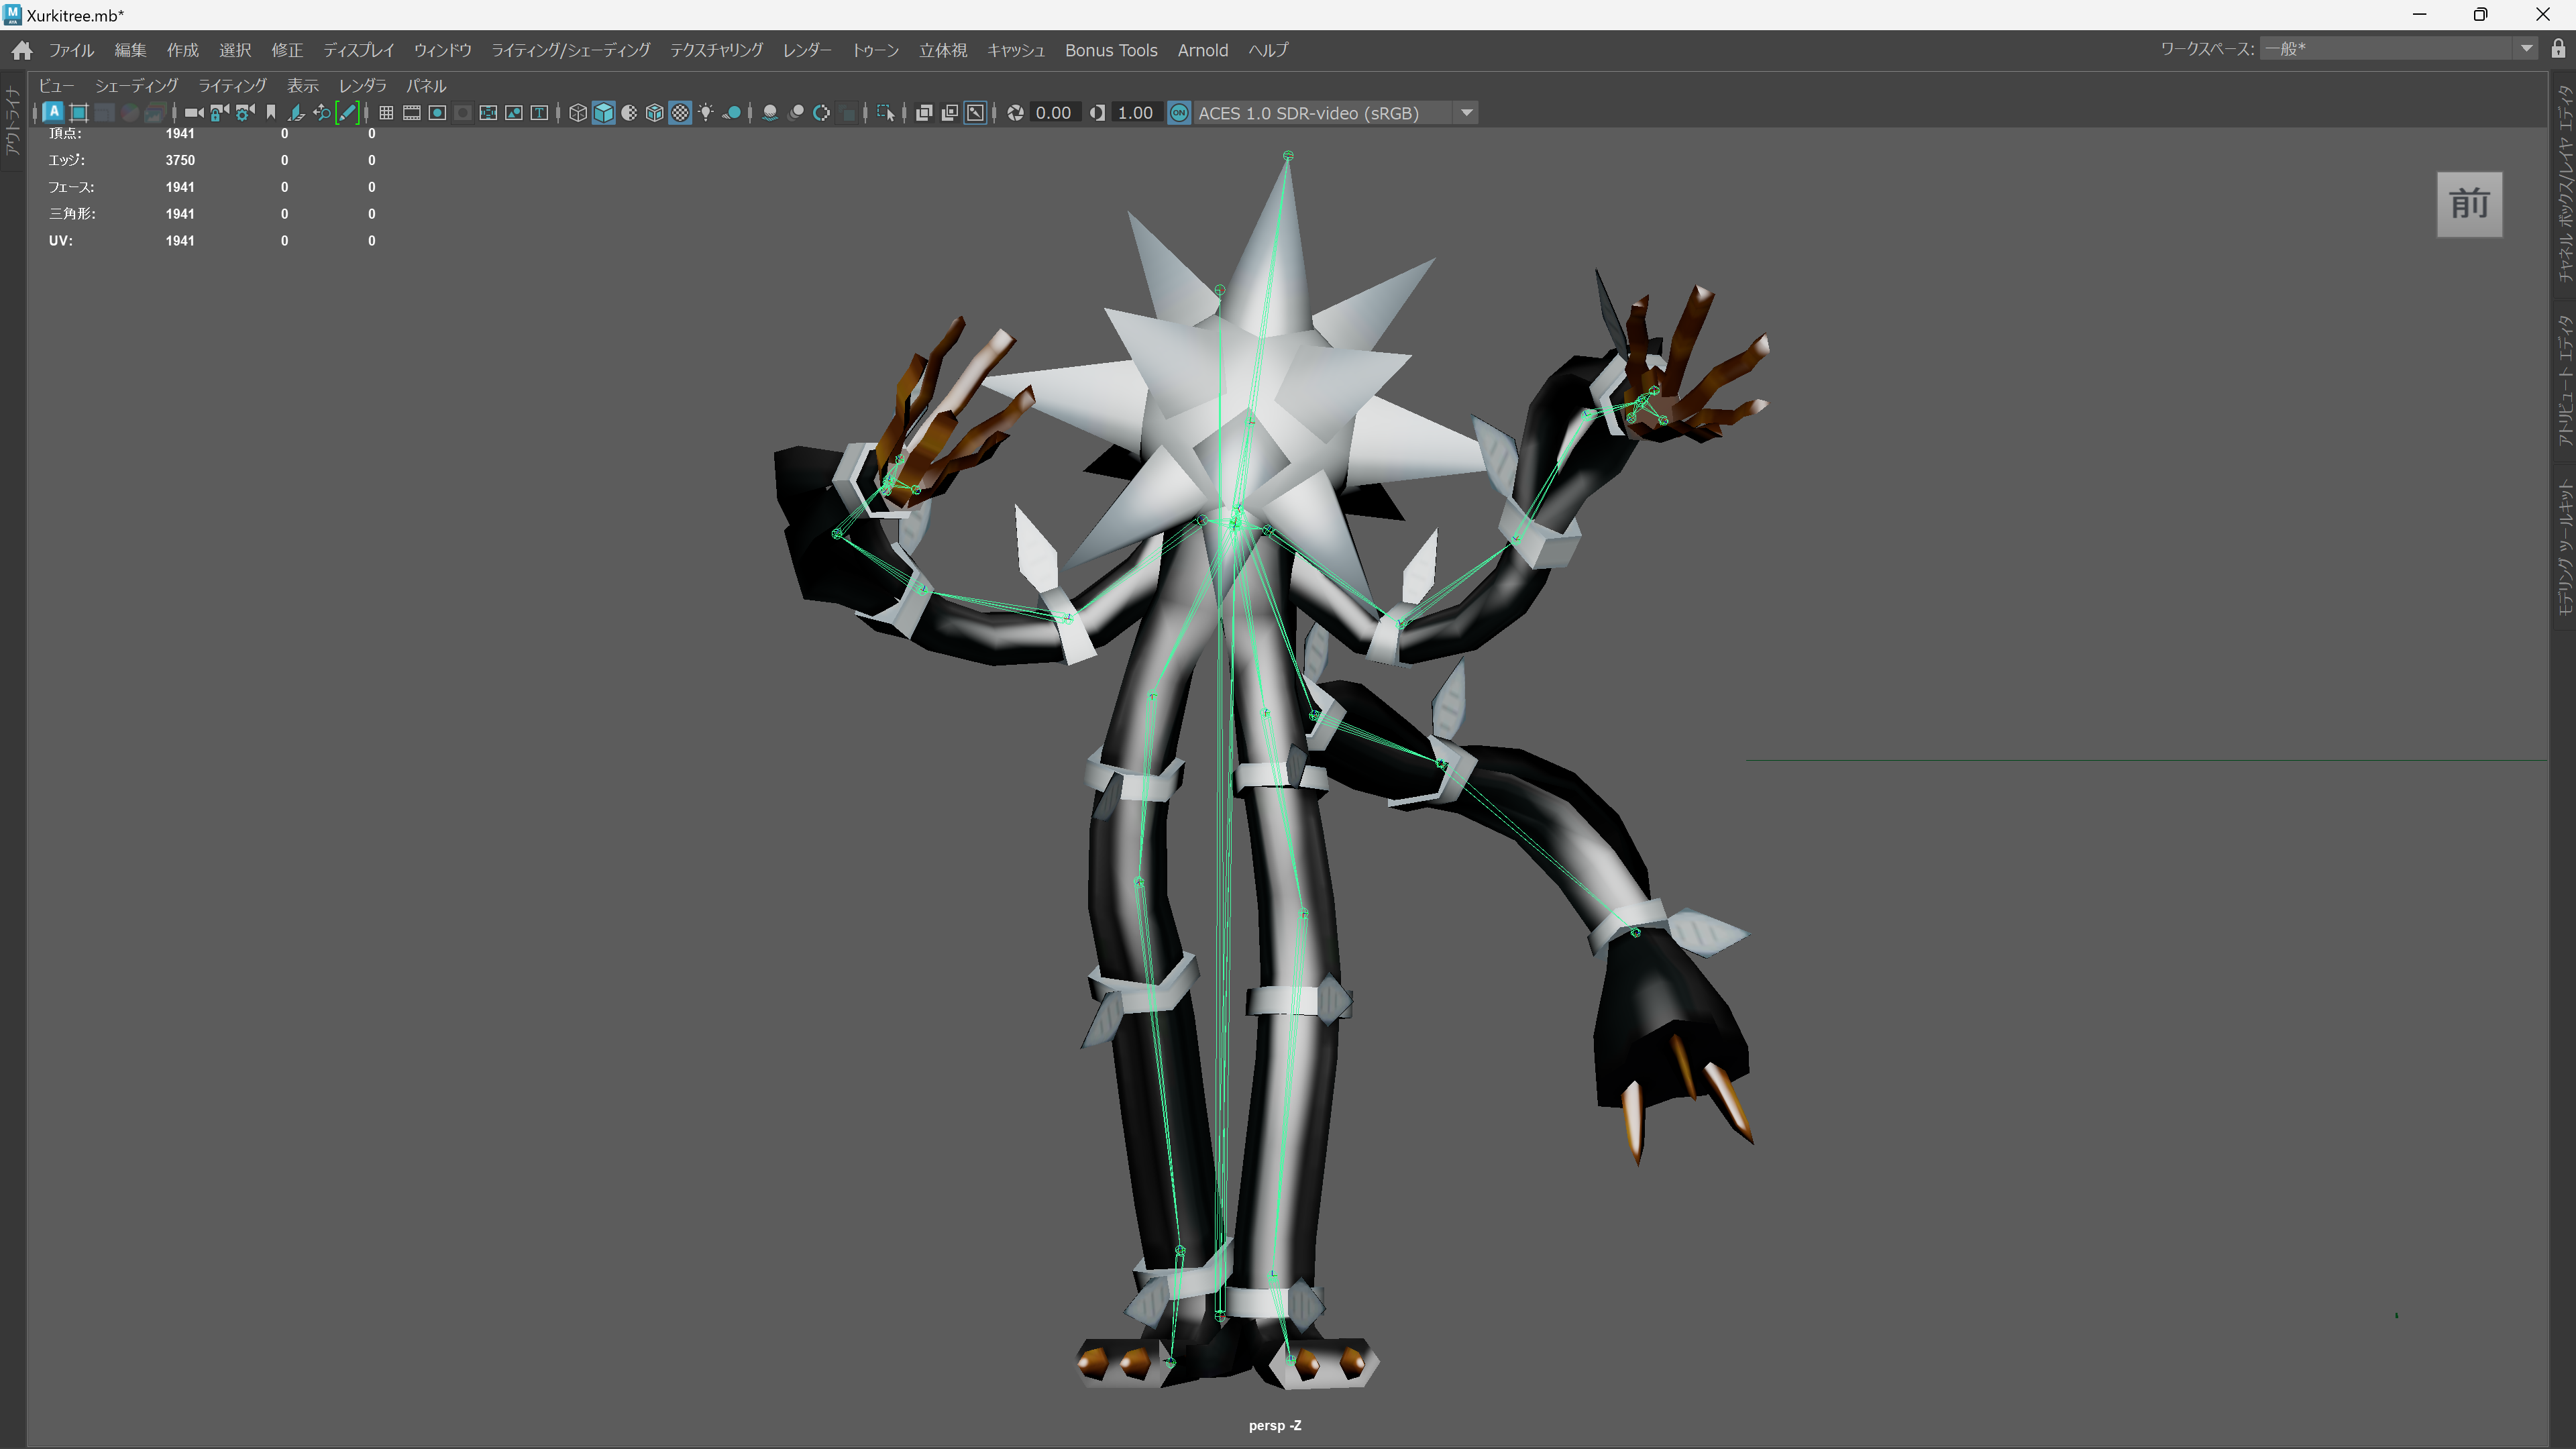Open the Bonus Tools menu
The height and width of the screenshot is (1449, 2576).
tap(1111, 50)
